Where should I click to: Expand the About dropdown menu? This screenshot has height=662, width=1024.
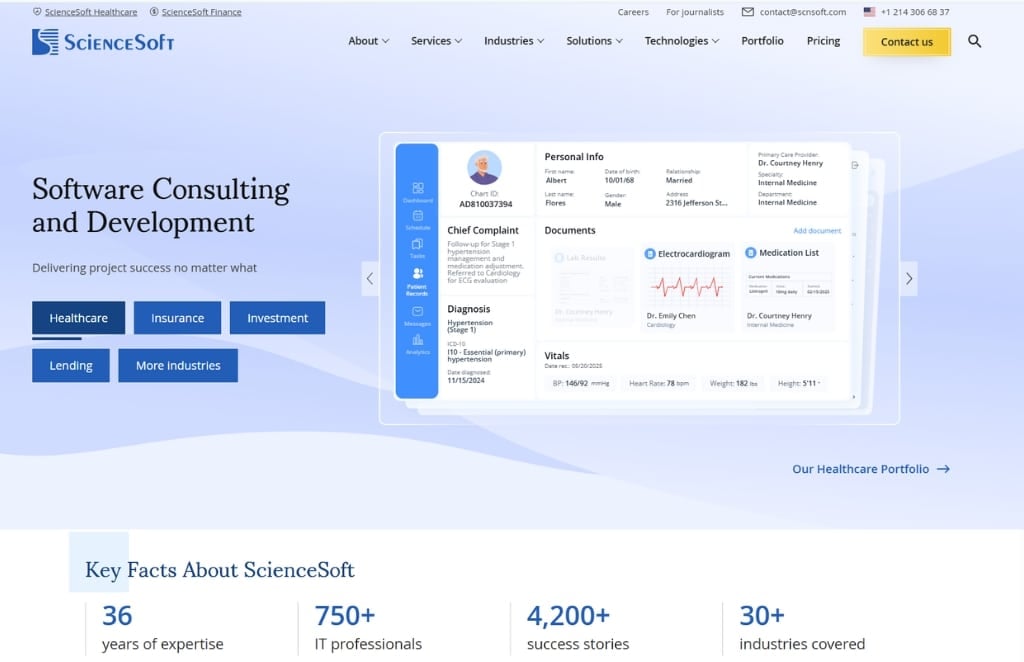(368, 41)
